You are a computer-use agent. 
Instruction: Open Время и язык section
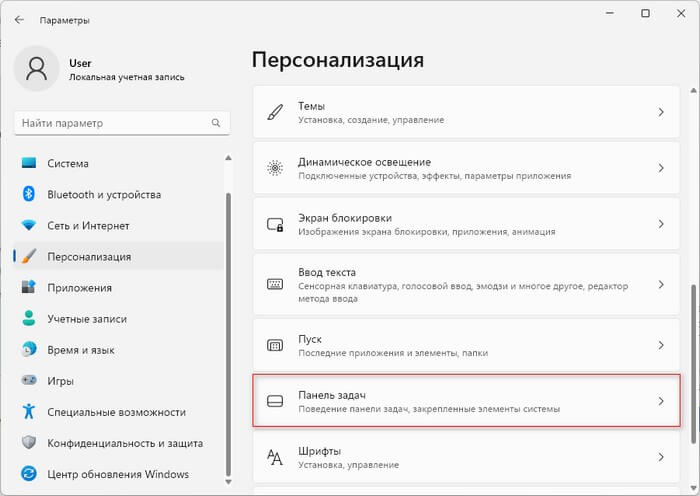pyautogui.click(x=118, y=350)
